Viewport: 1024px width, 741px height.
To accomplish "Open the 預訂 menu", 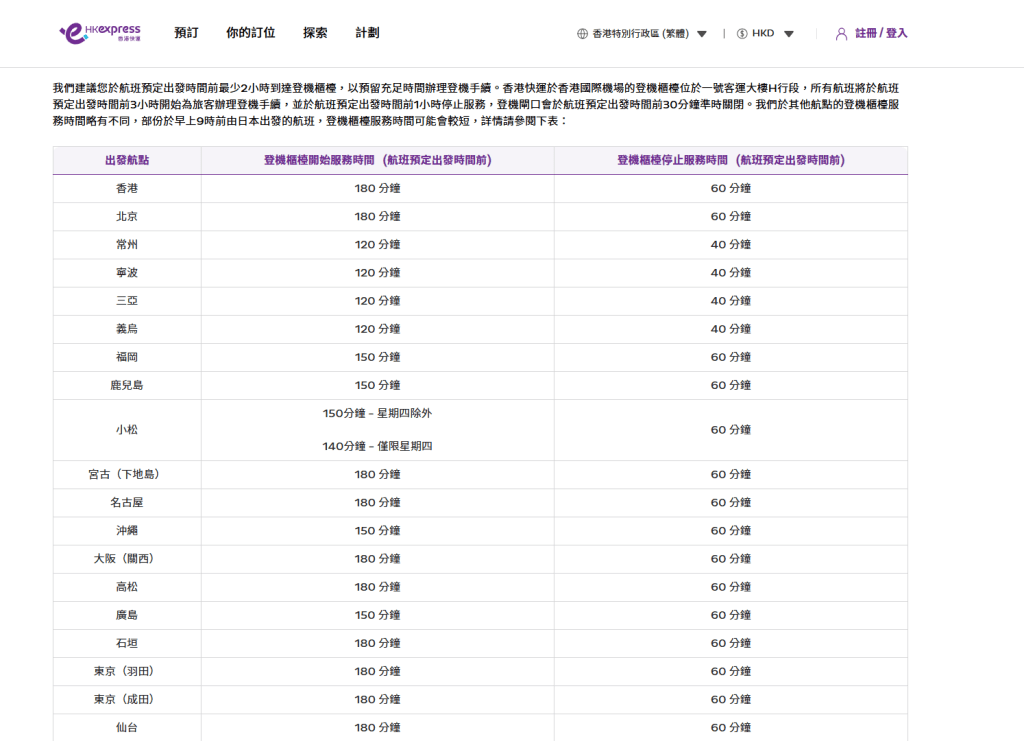I will tap(186, 33).
